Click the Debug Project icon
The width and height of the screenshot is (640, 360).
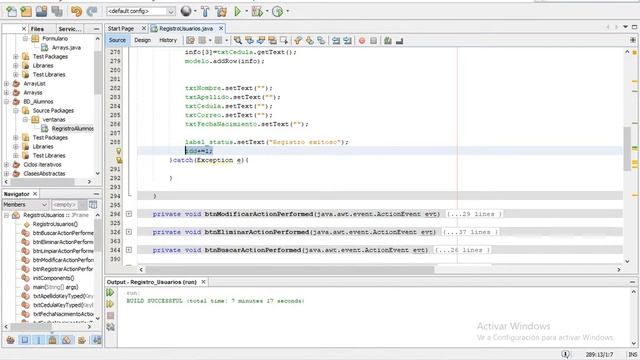(257, 11)
